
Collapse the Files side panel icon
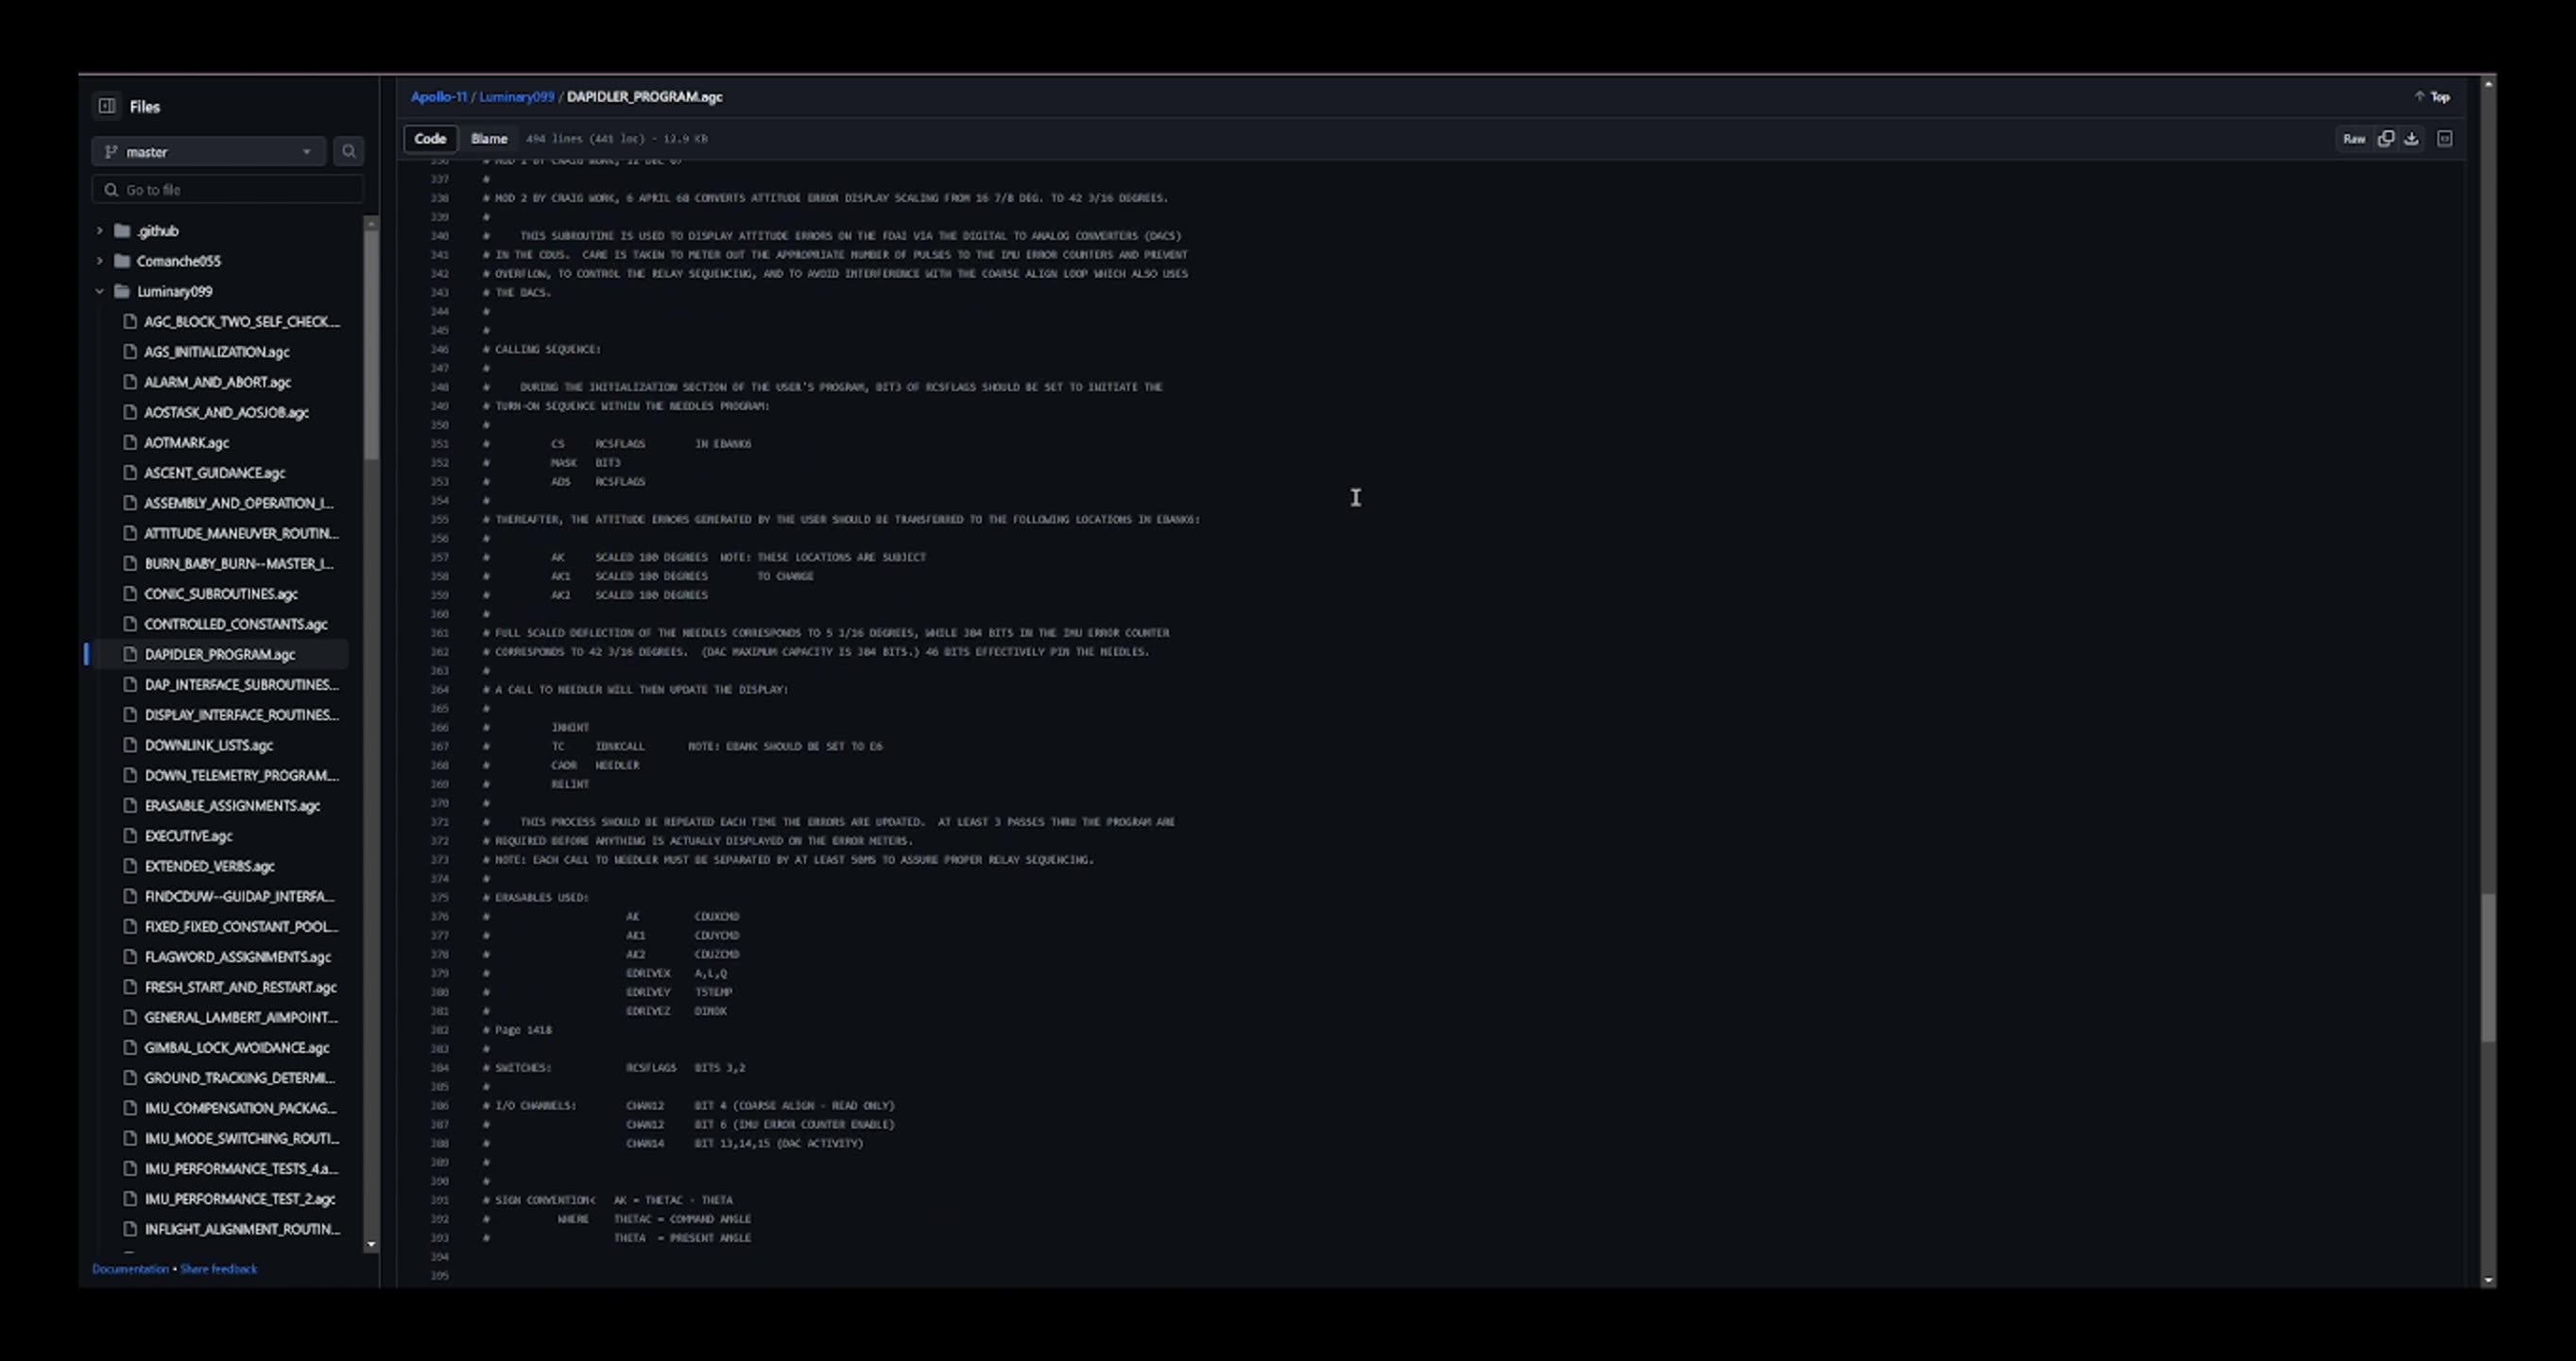coord(107,106)
